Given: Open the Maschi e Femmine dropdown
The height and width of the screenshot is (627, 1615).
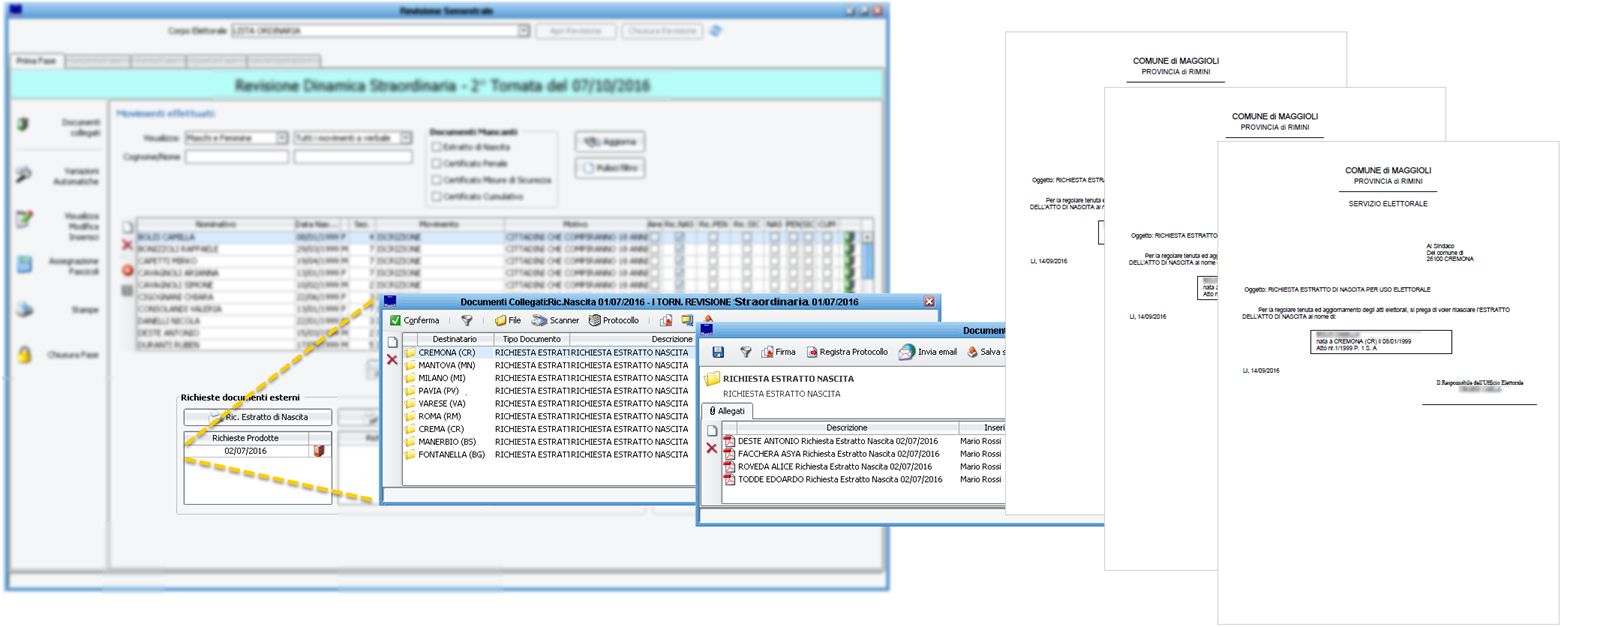Looking at the screenshot, I should point(282,138).
